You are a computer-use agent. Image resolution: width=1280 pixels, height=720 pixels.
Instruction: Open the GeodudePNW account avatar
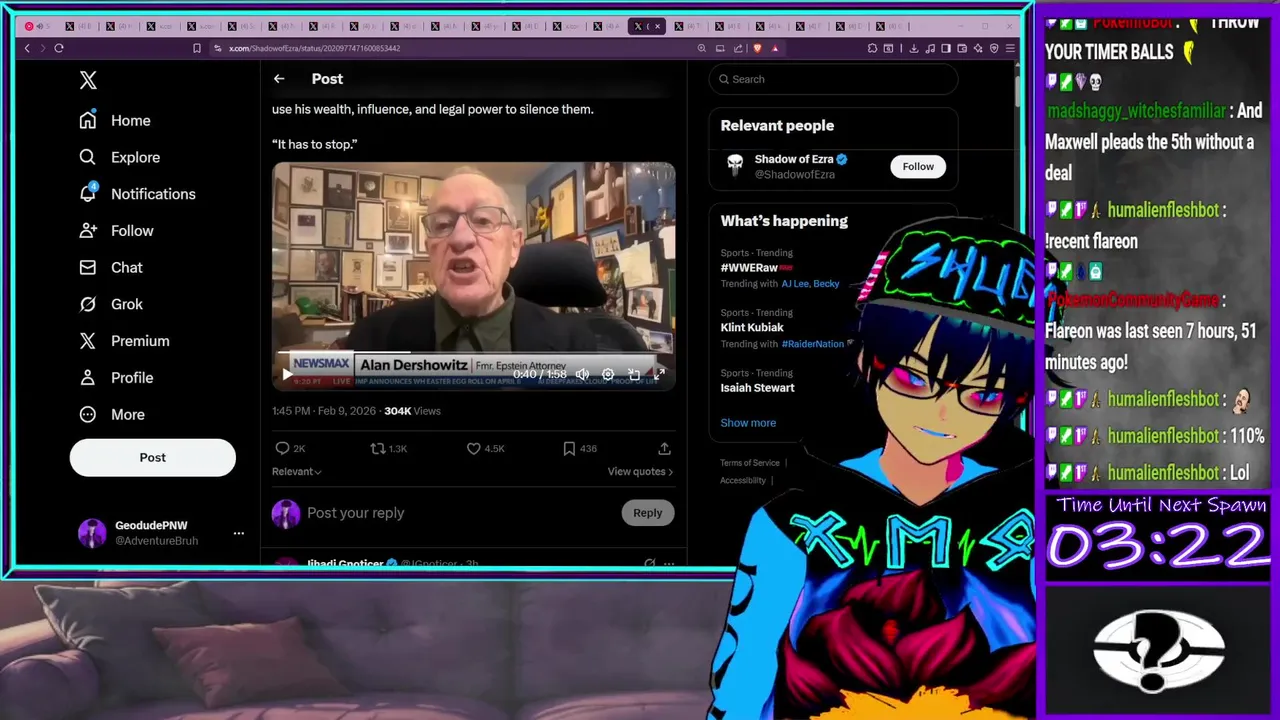92,533
